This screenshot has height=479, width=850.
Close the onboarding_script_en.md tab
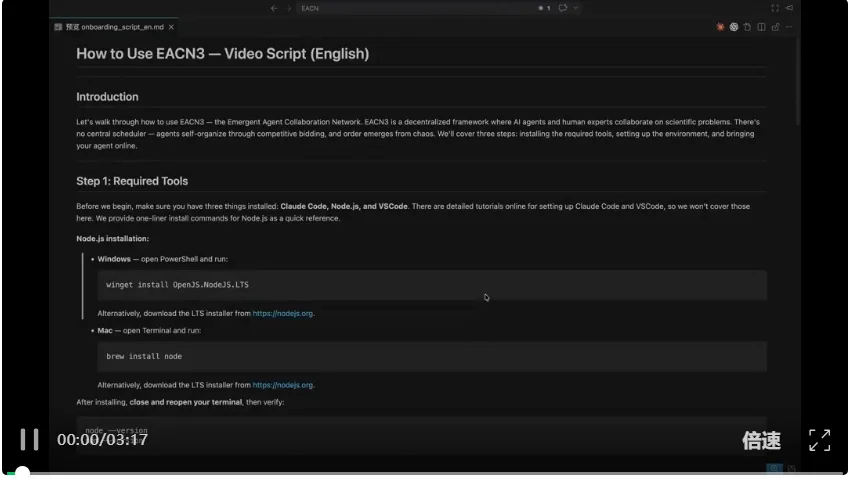(171, 27)
